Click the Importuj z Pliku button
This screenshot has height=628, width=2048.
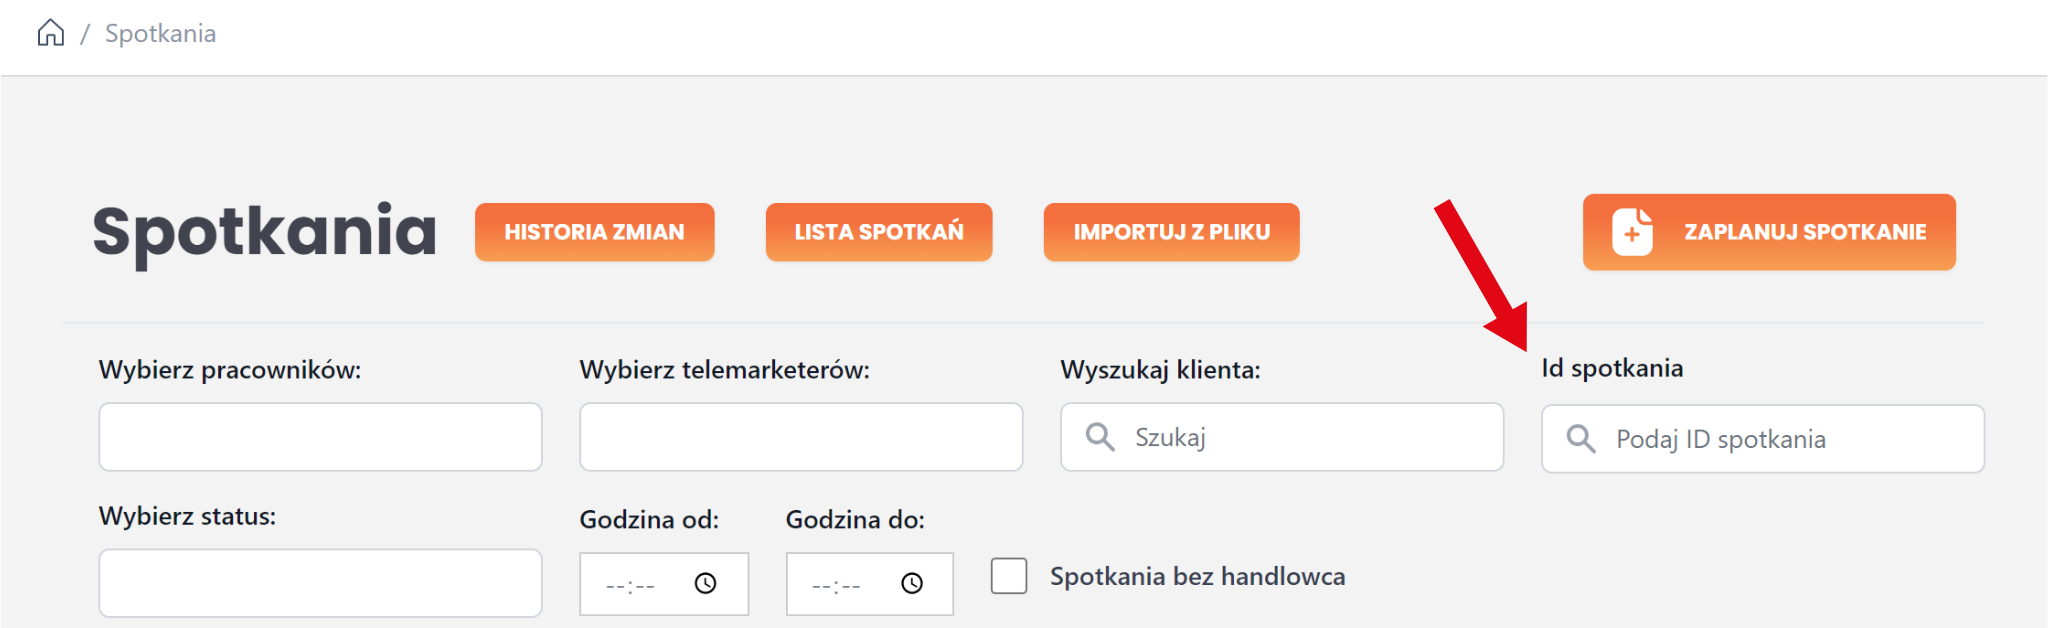[1171, 232]
